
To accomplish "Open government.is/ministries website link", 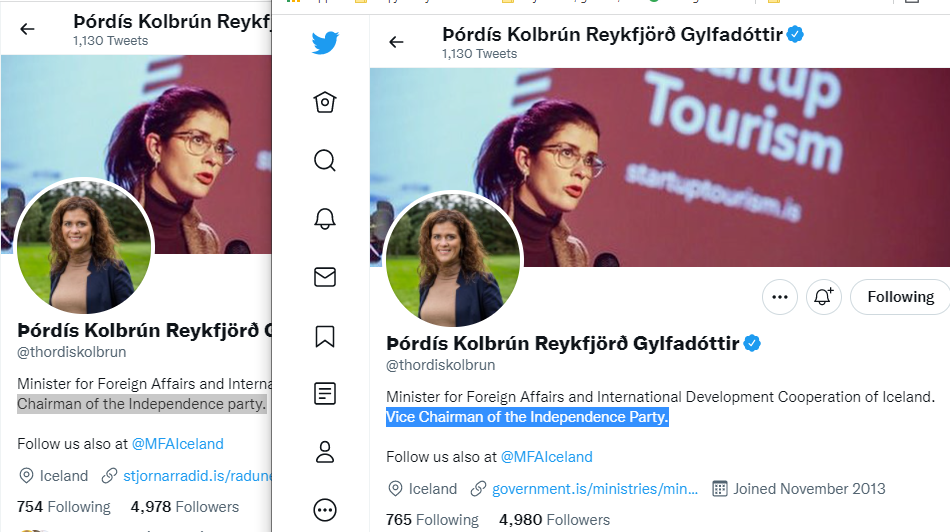I will pos(594,489).
